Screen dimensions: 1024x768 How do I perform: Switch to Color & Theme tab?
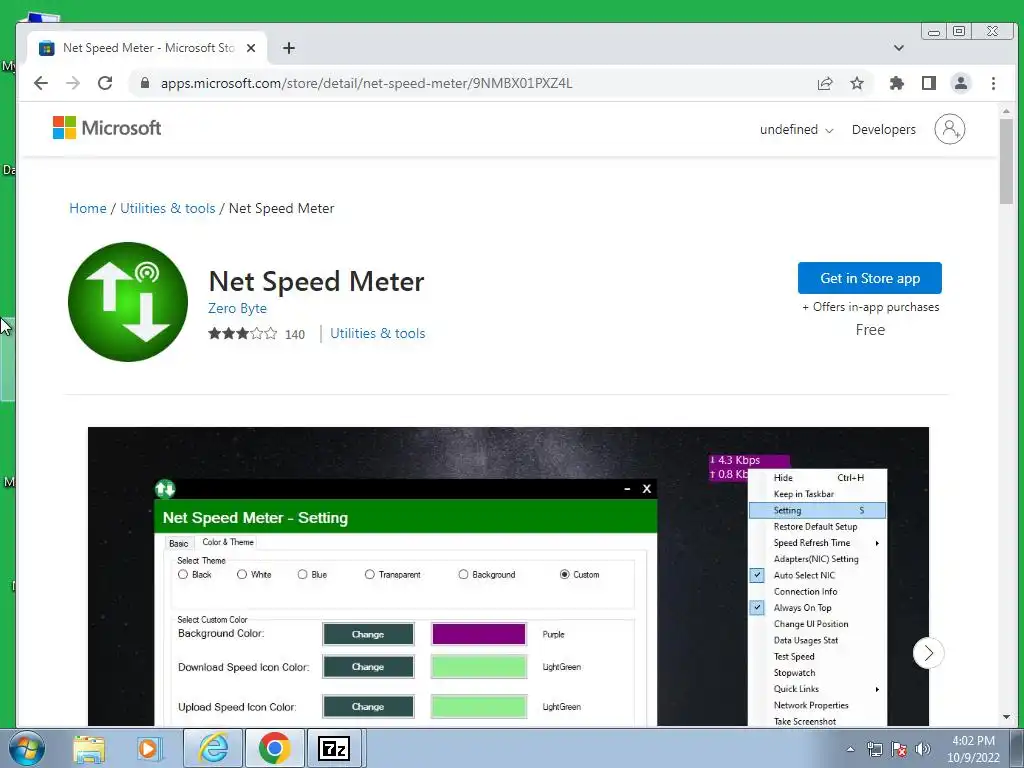click(228, 542)
